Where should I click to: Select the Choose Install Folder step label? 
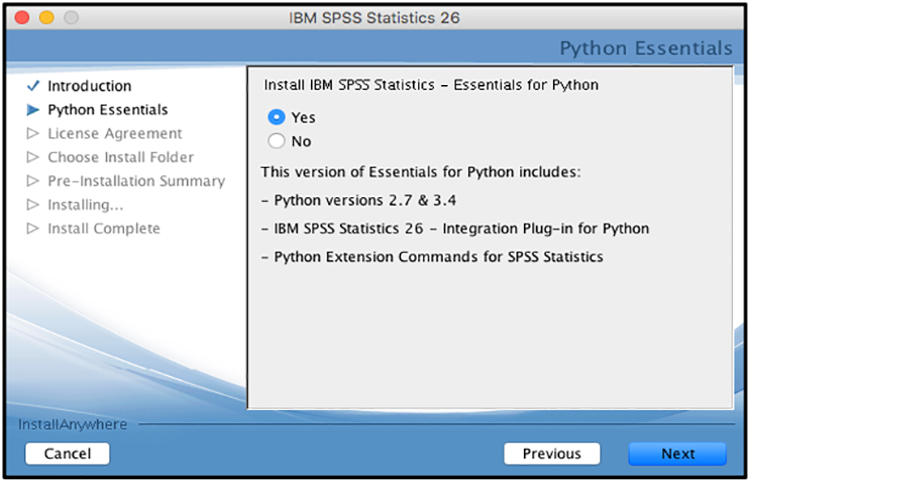click(x=121, y=157)
